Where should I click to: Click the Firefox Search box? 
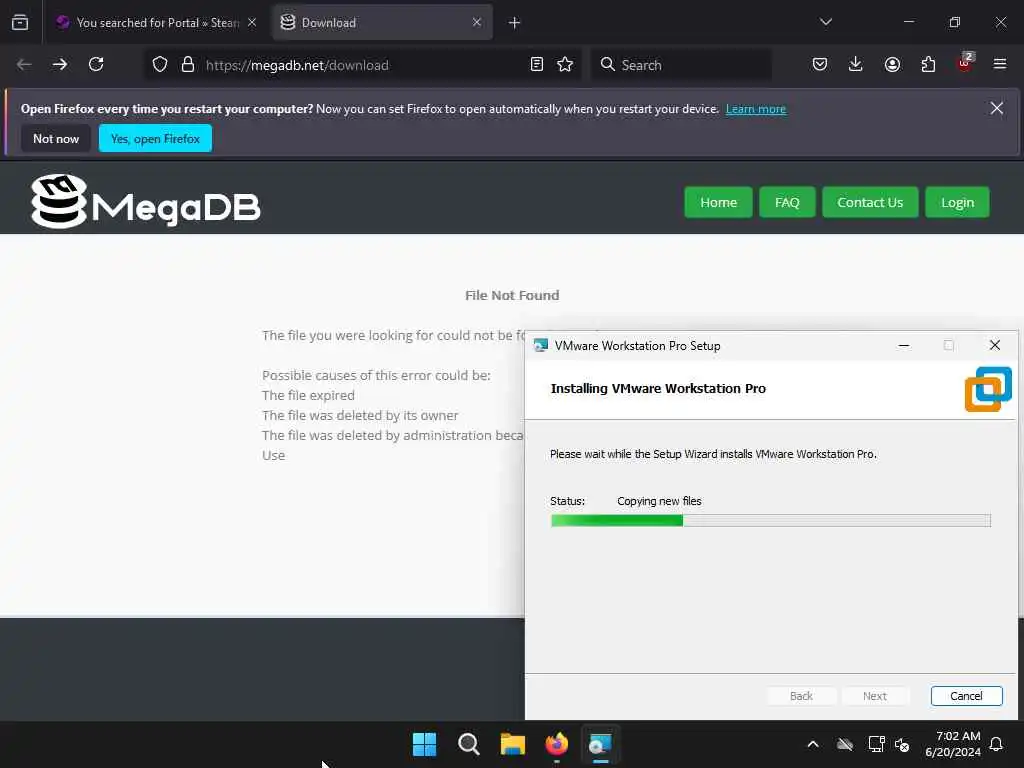click(x=681, y=65)
